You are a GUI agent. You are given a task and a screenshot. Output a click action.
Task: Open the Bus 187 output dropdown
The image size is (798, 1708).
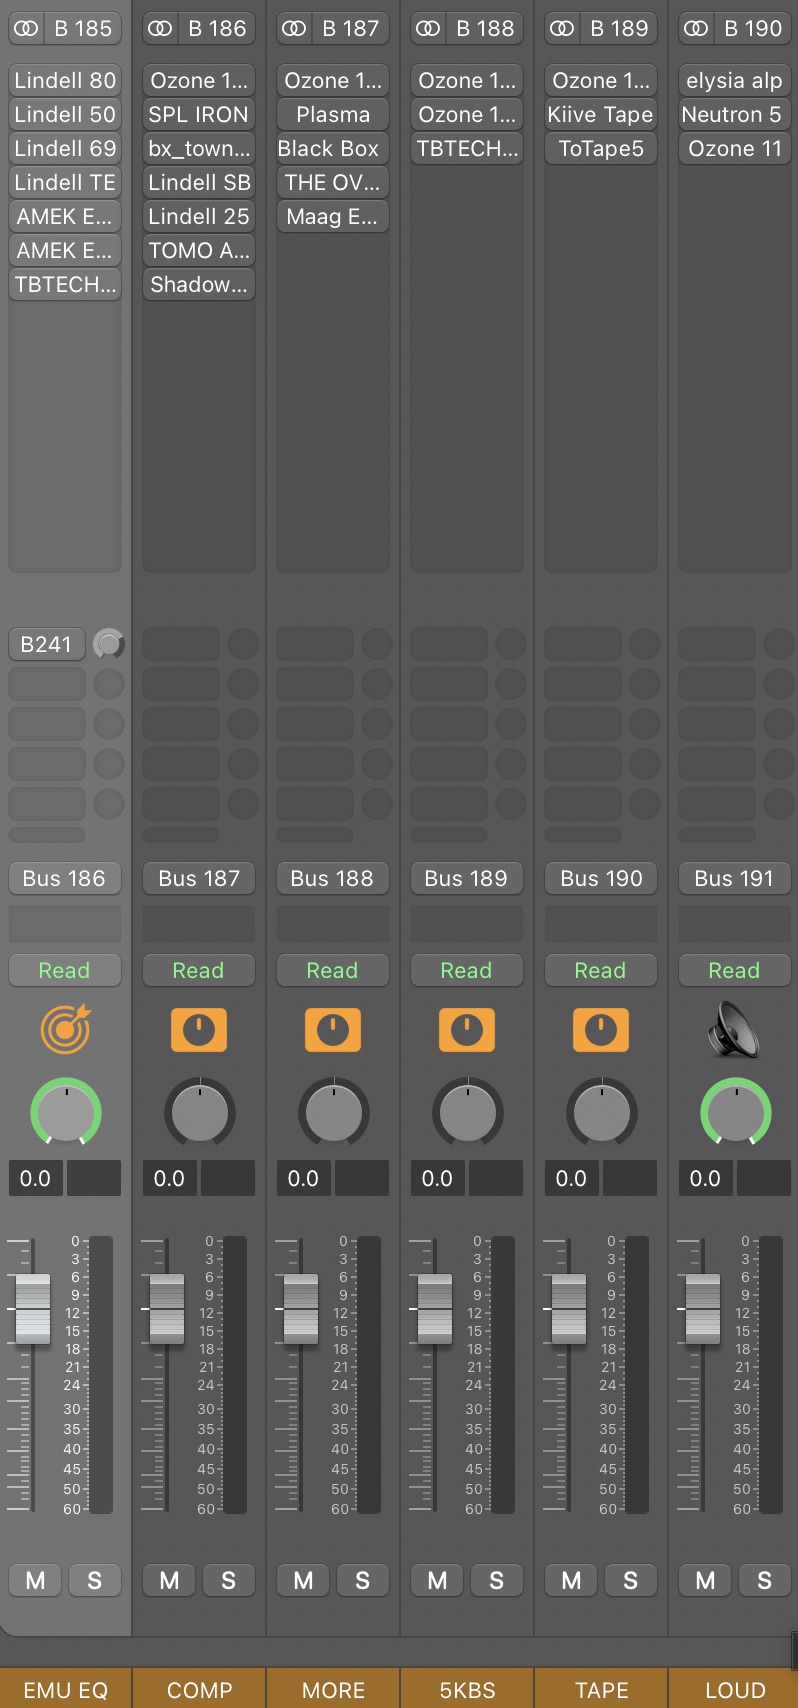[199, 878]
